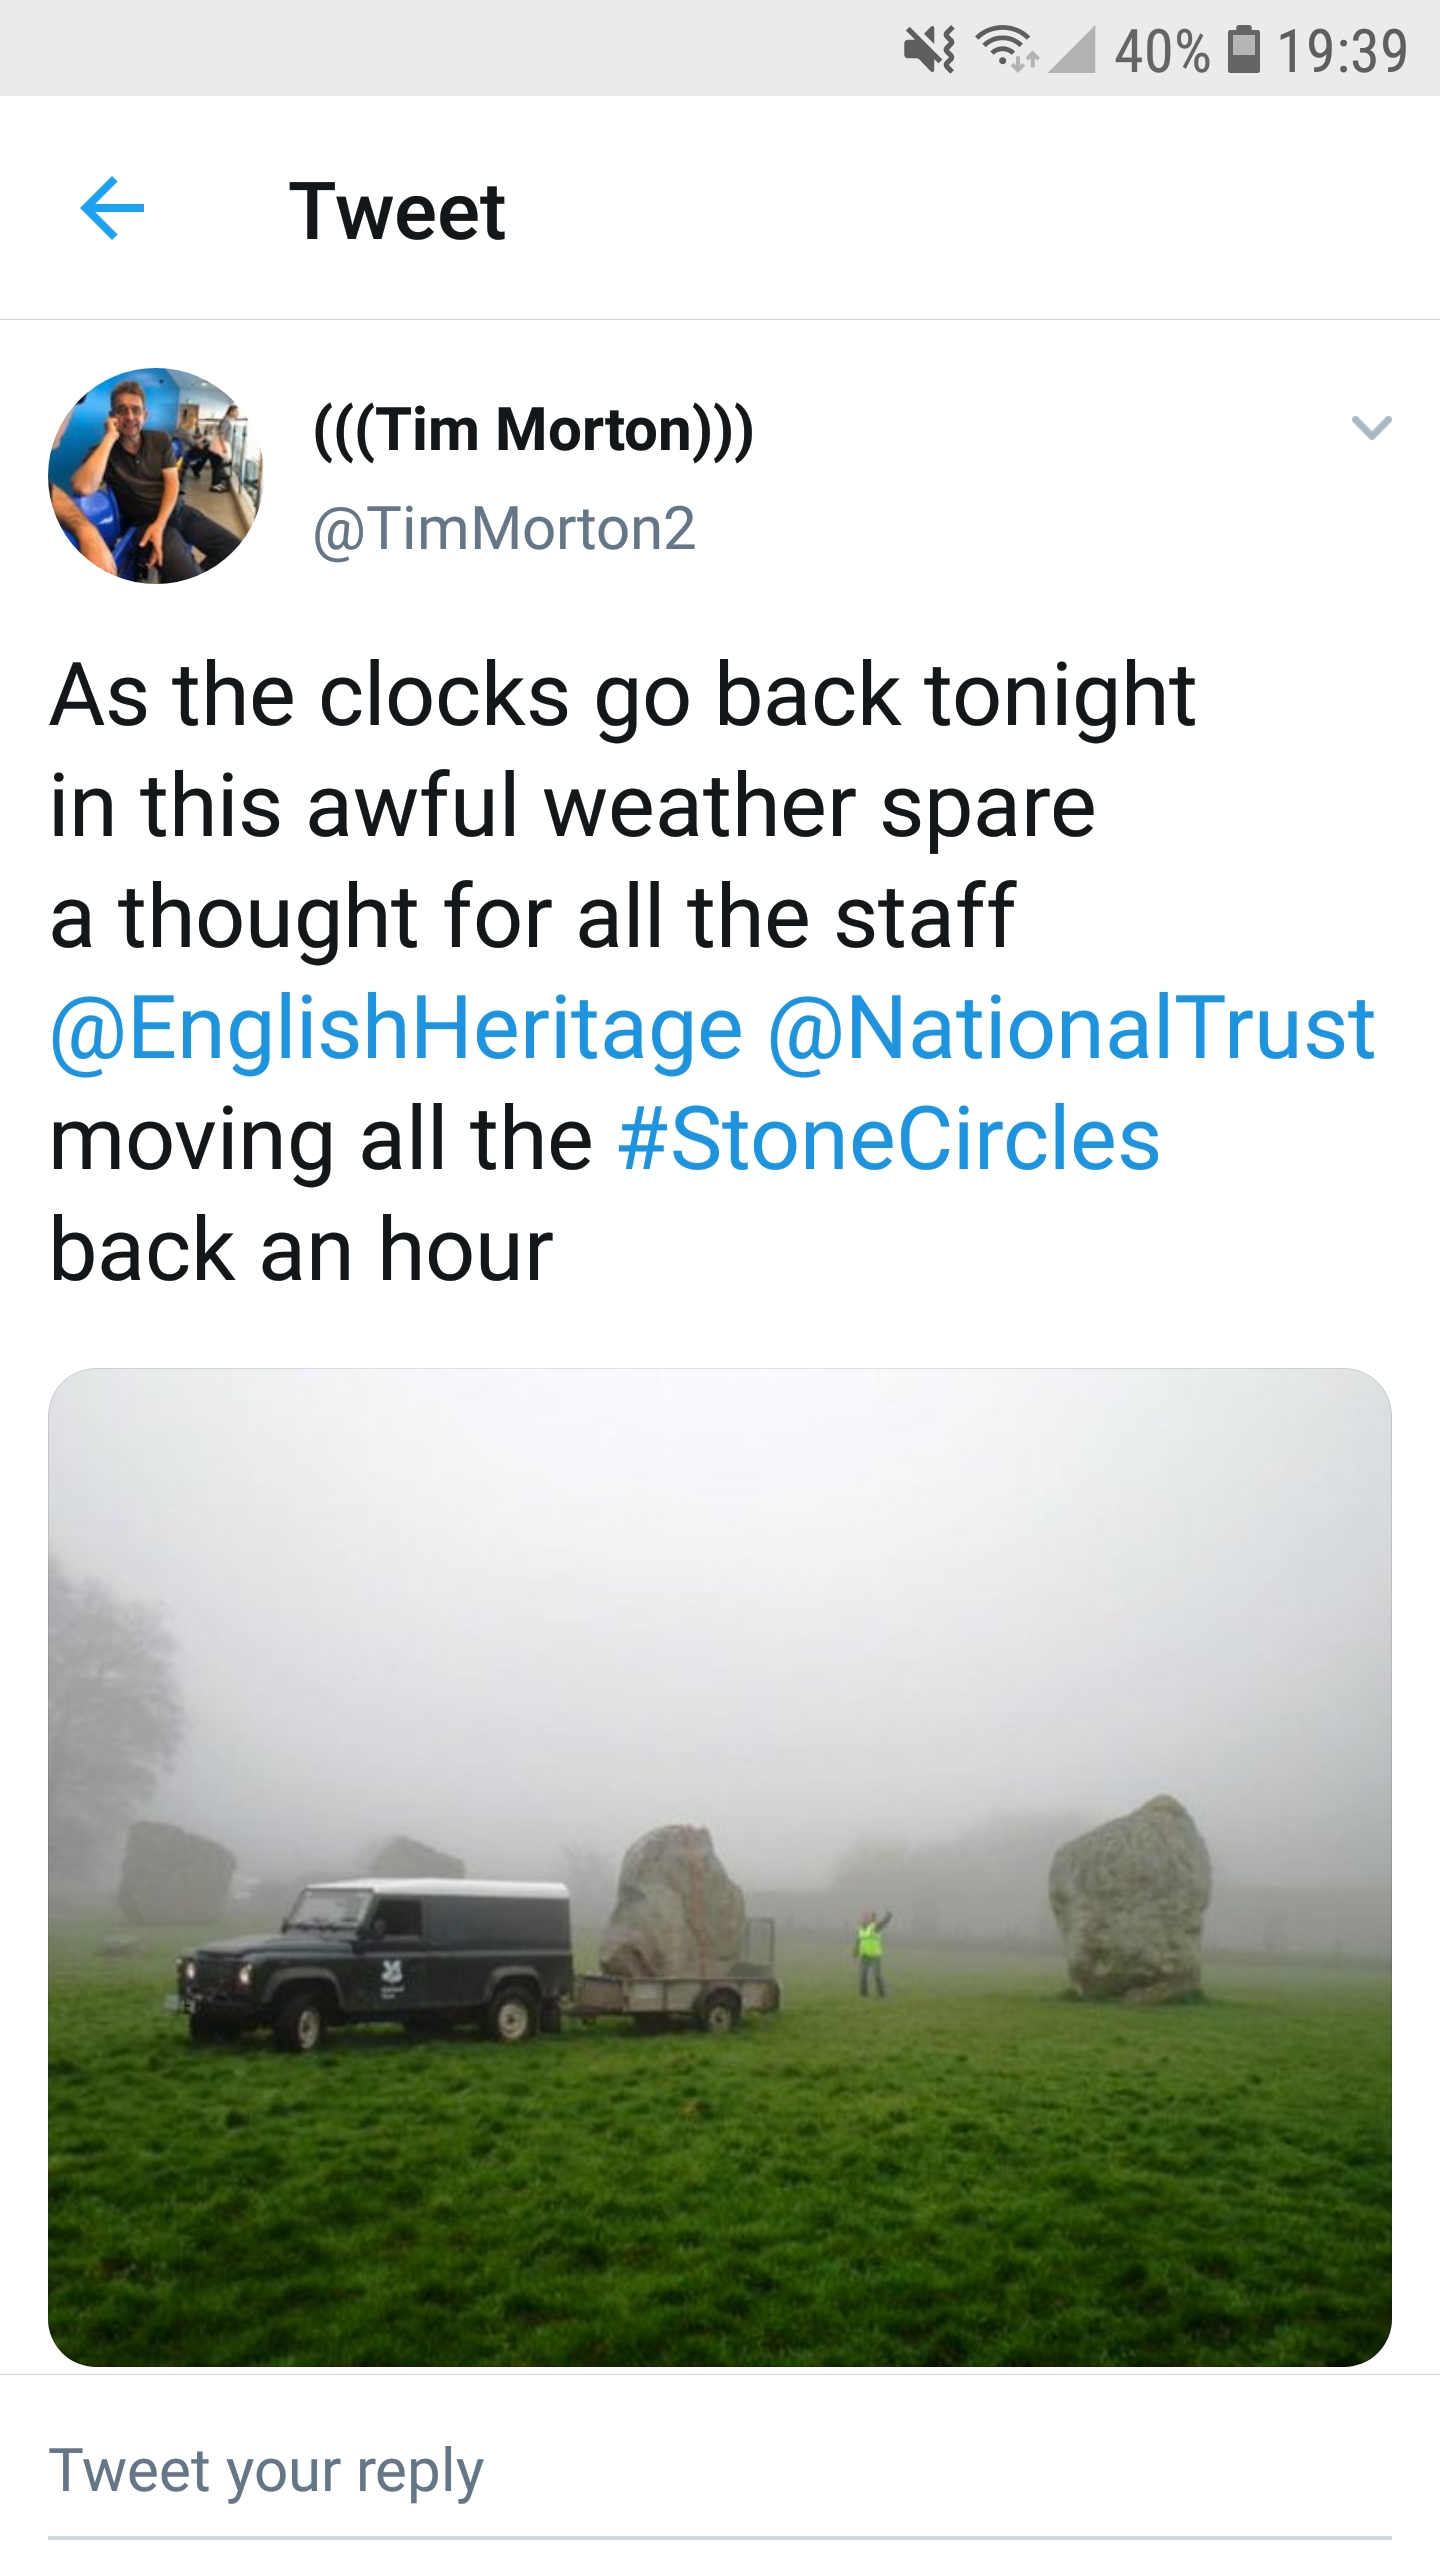Open the @NationalTrust mention
1440x2560 pixels.
(x=1071, y=1029)
